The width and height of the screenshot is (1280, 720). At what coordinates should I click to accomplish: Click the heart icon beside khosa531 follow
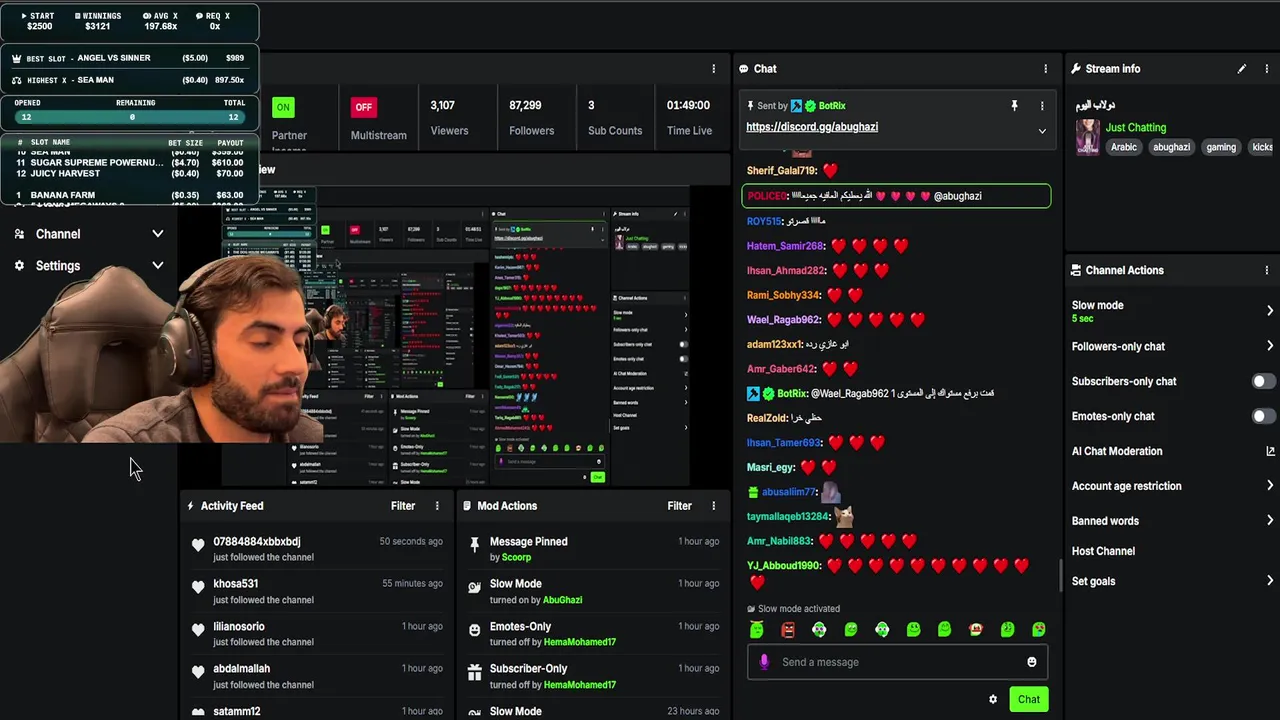[198, 588]
